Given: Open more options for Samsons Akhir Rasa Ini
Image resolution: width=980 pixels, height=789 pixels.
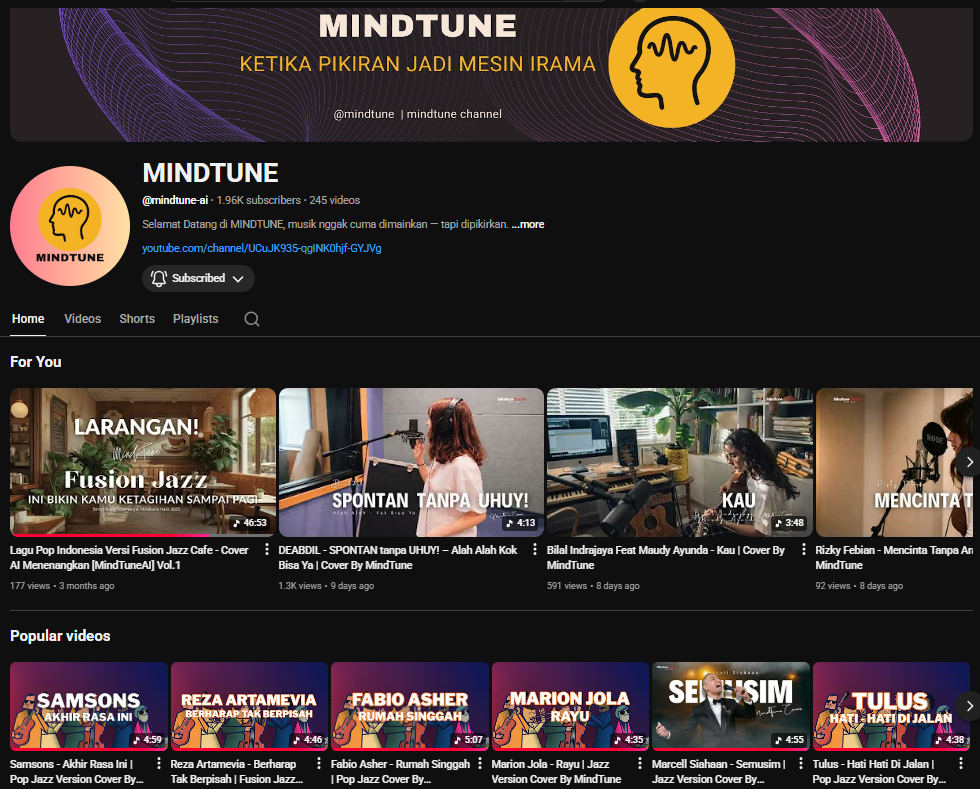Looking at the screenshot, I should (159, 764).
